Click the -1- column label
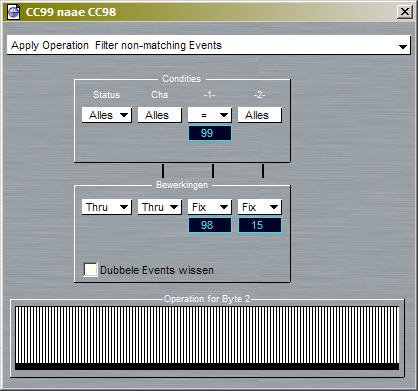The height and width of the screenshot is (391, 418). (209, 95)
